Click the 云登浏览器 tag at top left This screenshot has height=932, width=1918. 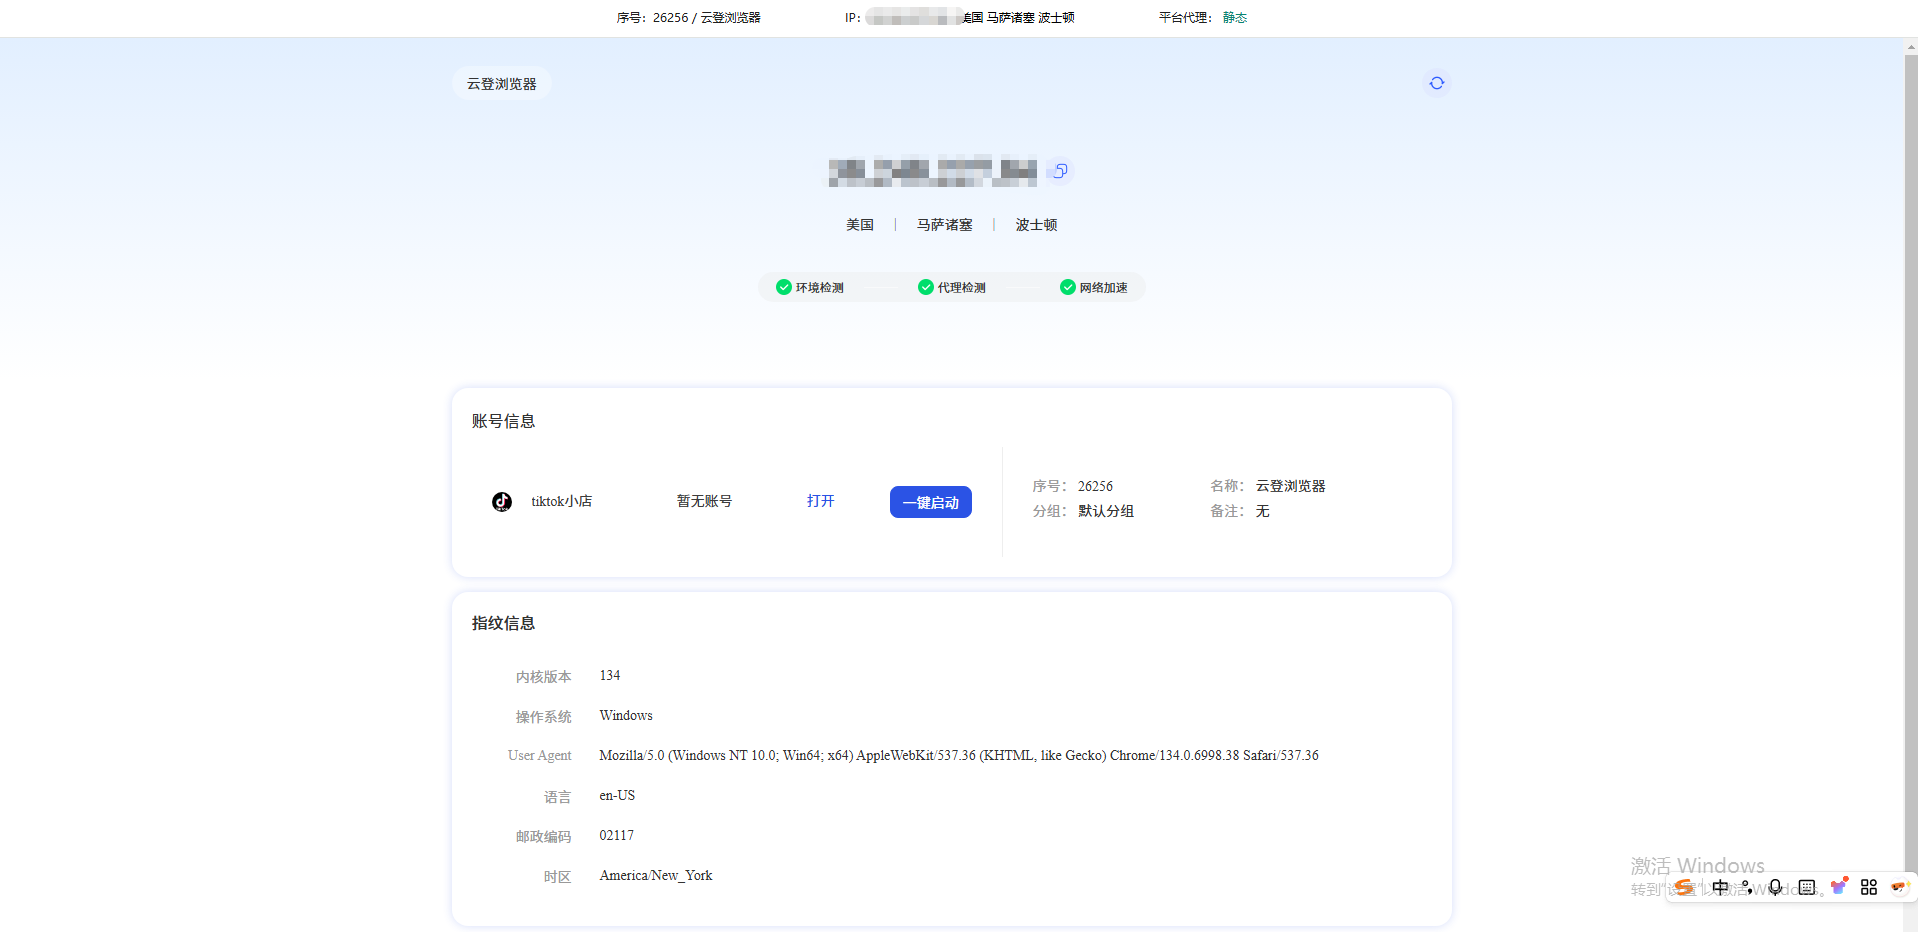click(x=501, y=83)
